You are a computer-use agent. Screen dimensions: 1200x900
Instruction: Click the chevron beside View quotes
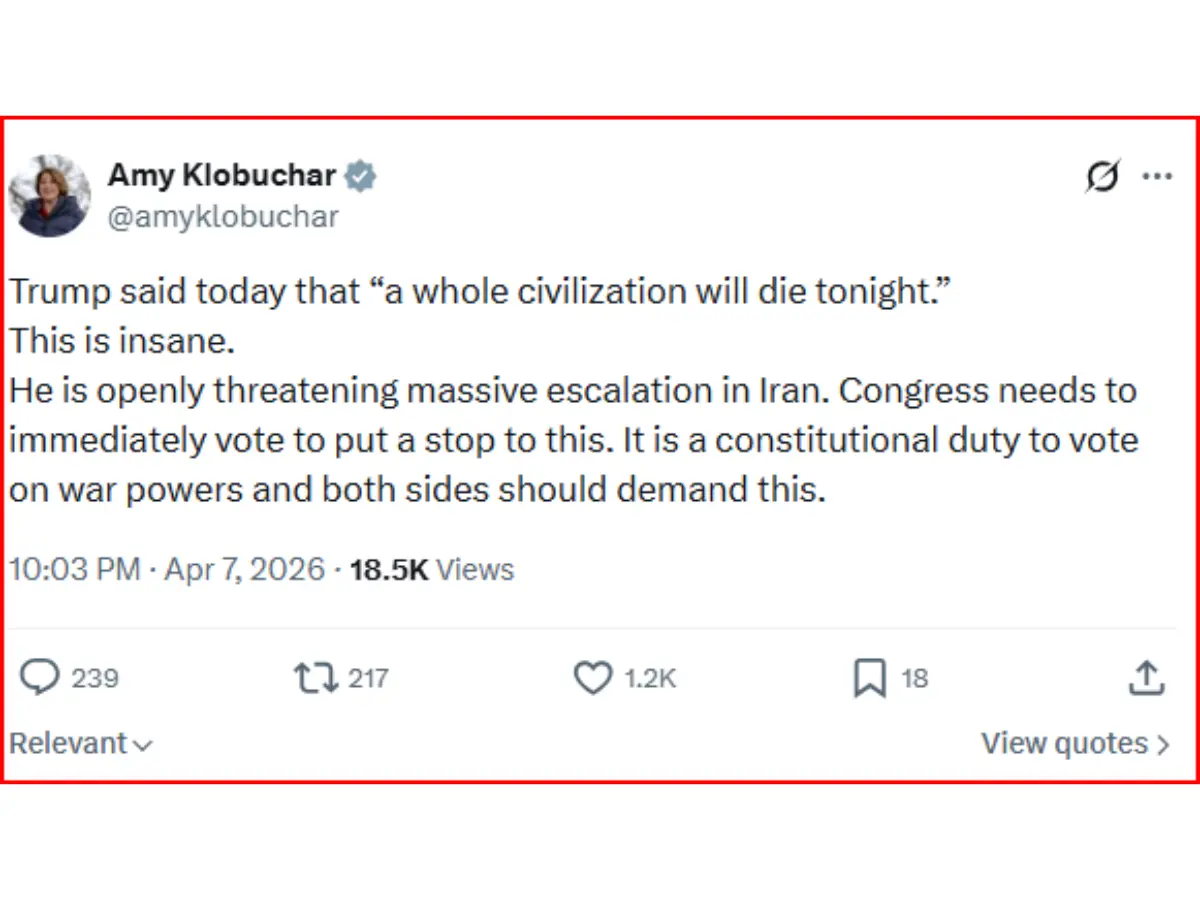[1162, 744]
